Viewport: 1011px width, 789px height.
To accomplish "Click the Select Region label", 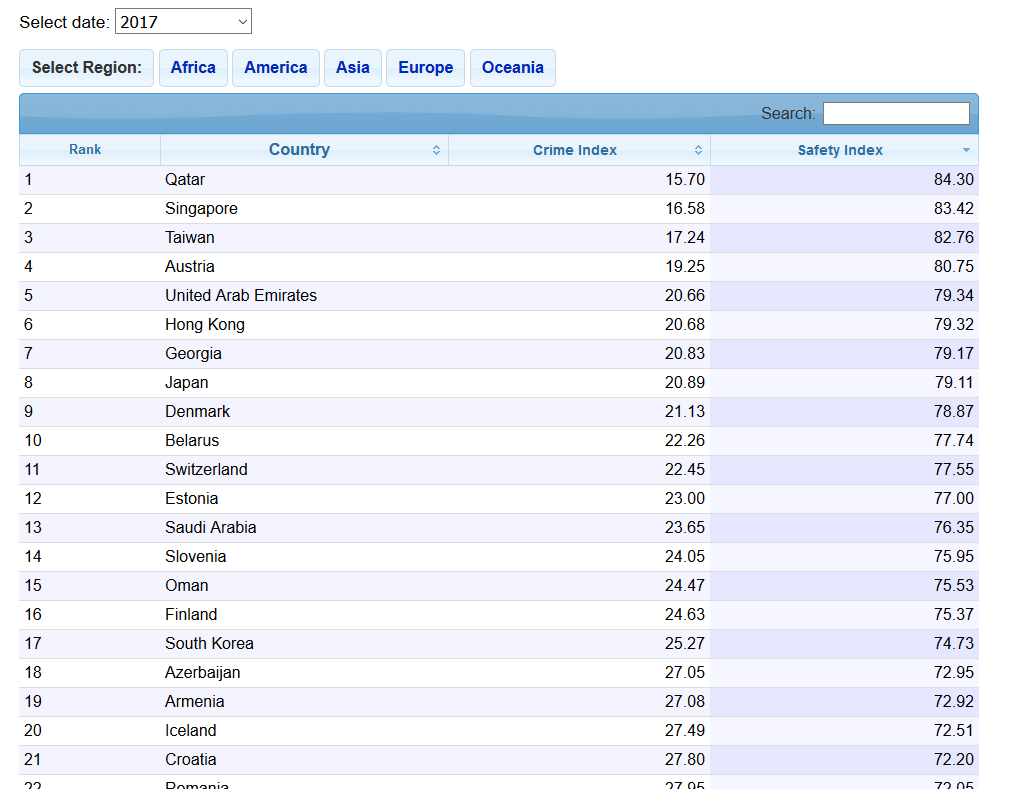I will click(x=87, y=68).
